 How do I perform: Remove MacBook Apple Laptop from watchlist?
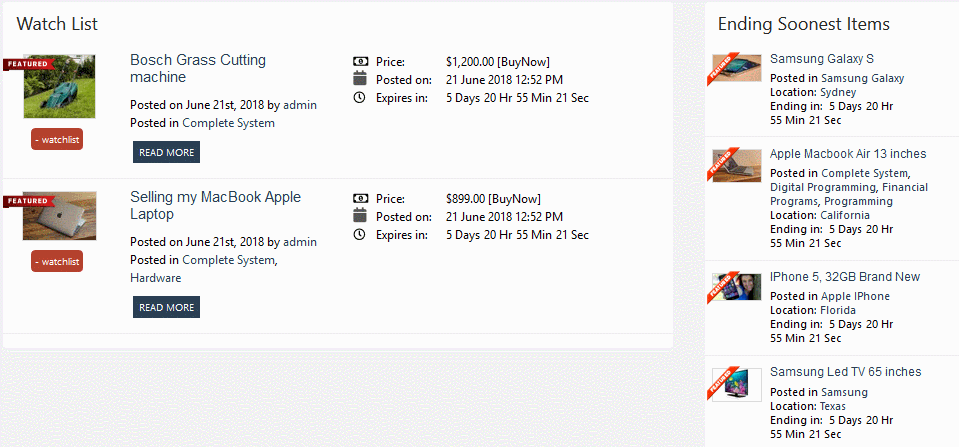tap(57, 262)
